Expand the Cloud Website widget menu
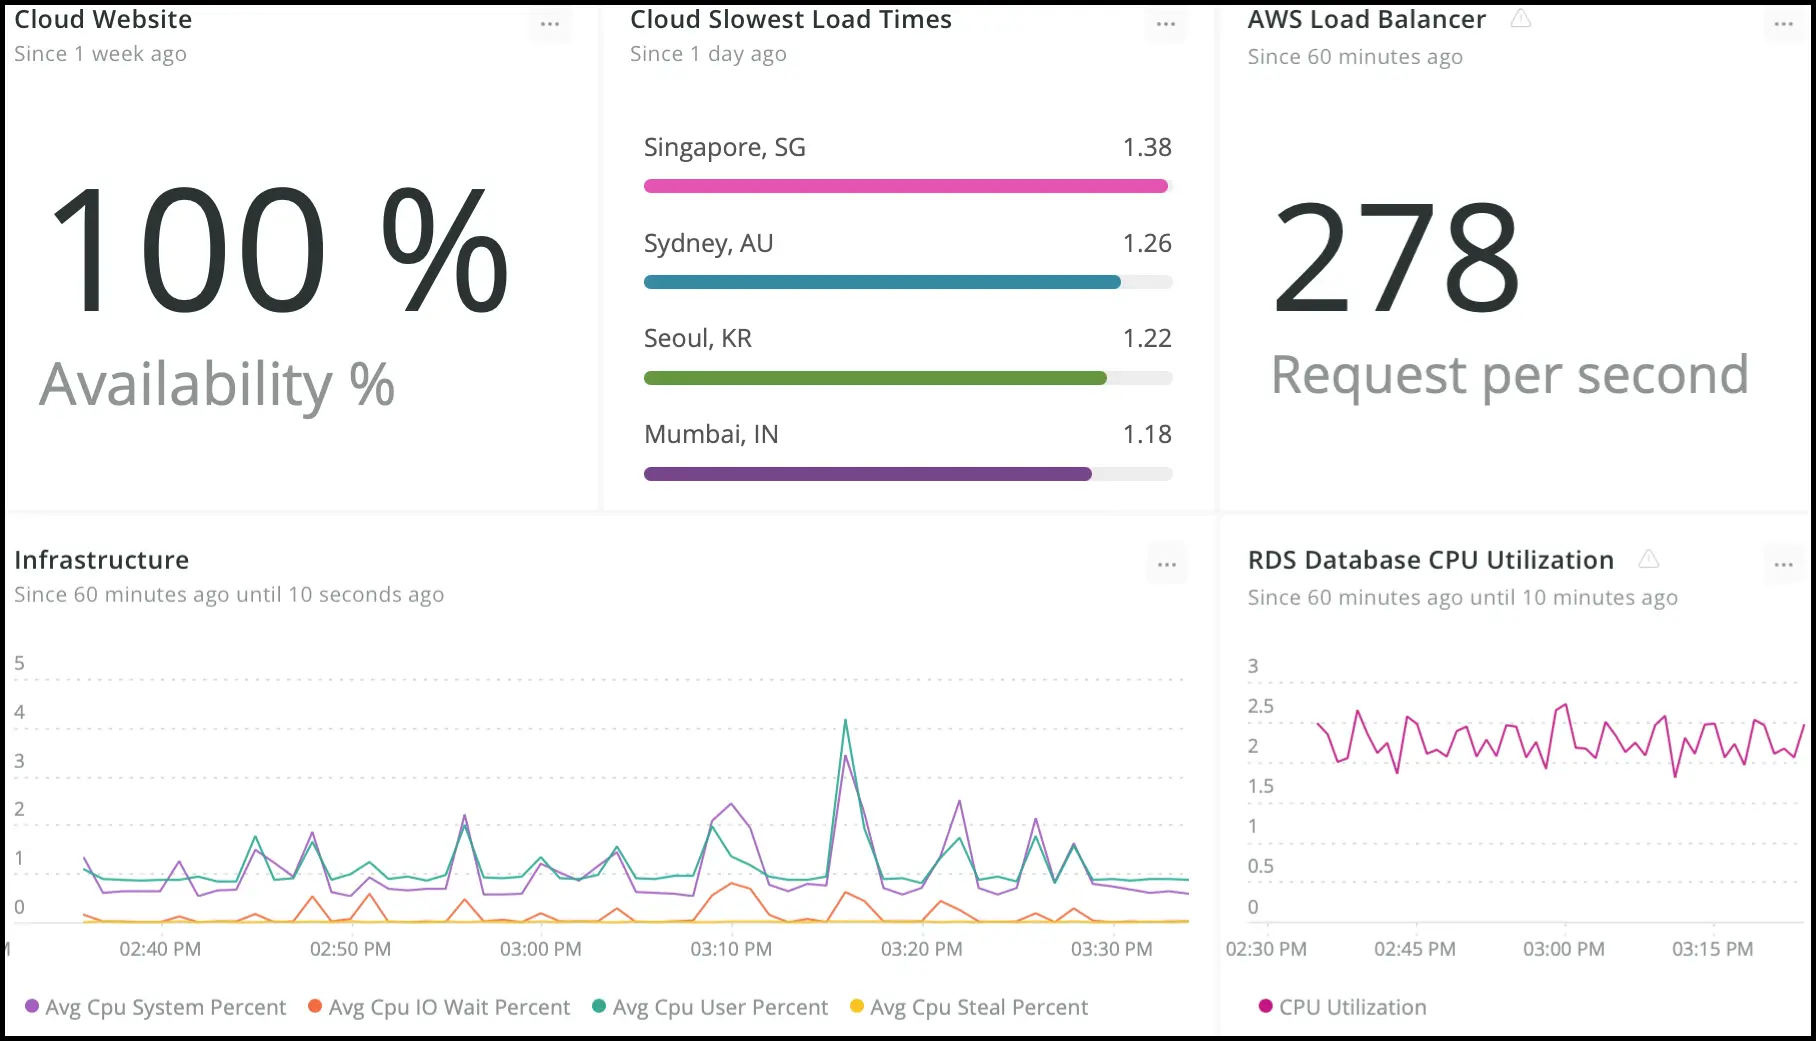The width and height of the screenshot is (1816, 1041). [x=550, y=25]
